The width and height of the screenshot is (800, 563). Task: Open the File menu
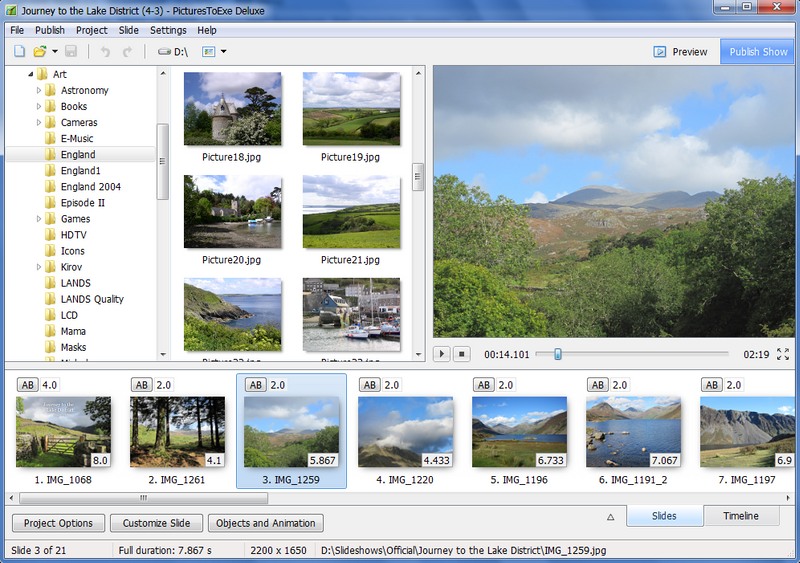tap(17, 30)
